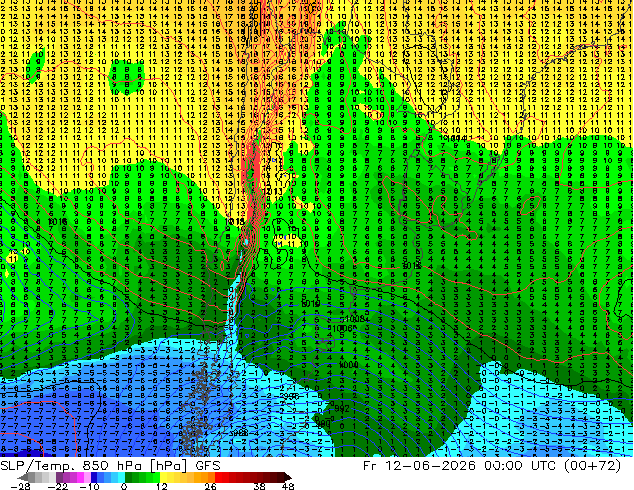634x490 pixels.
Task: Click the '1013' isobar label on the map
Action: 272,192
